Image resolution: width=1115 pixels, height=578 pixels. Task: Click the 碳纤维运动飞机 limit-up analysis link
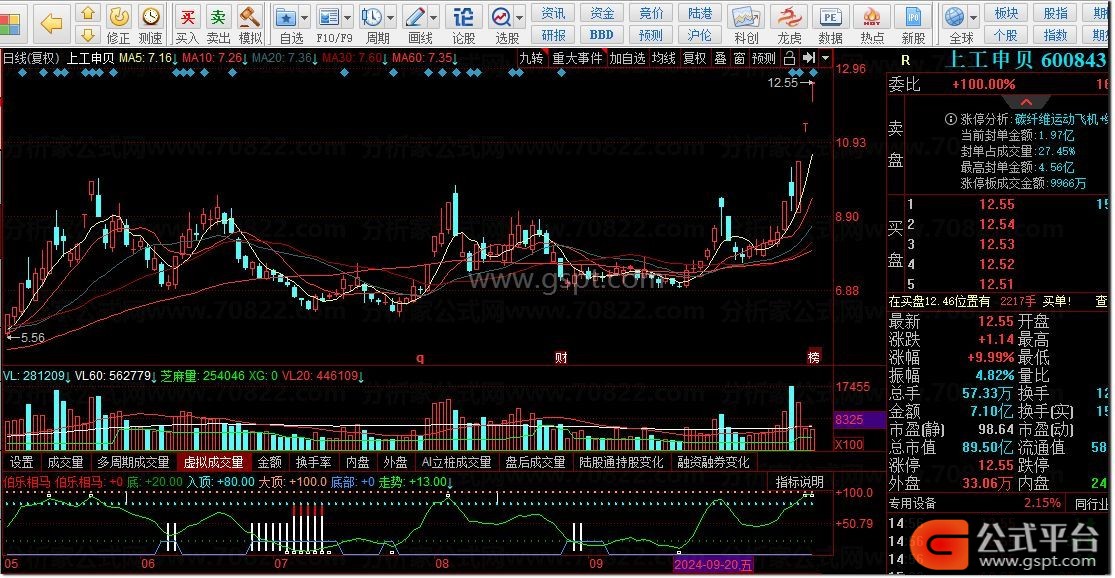[x=1061, y=119]
